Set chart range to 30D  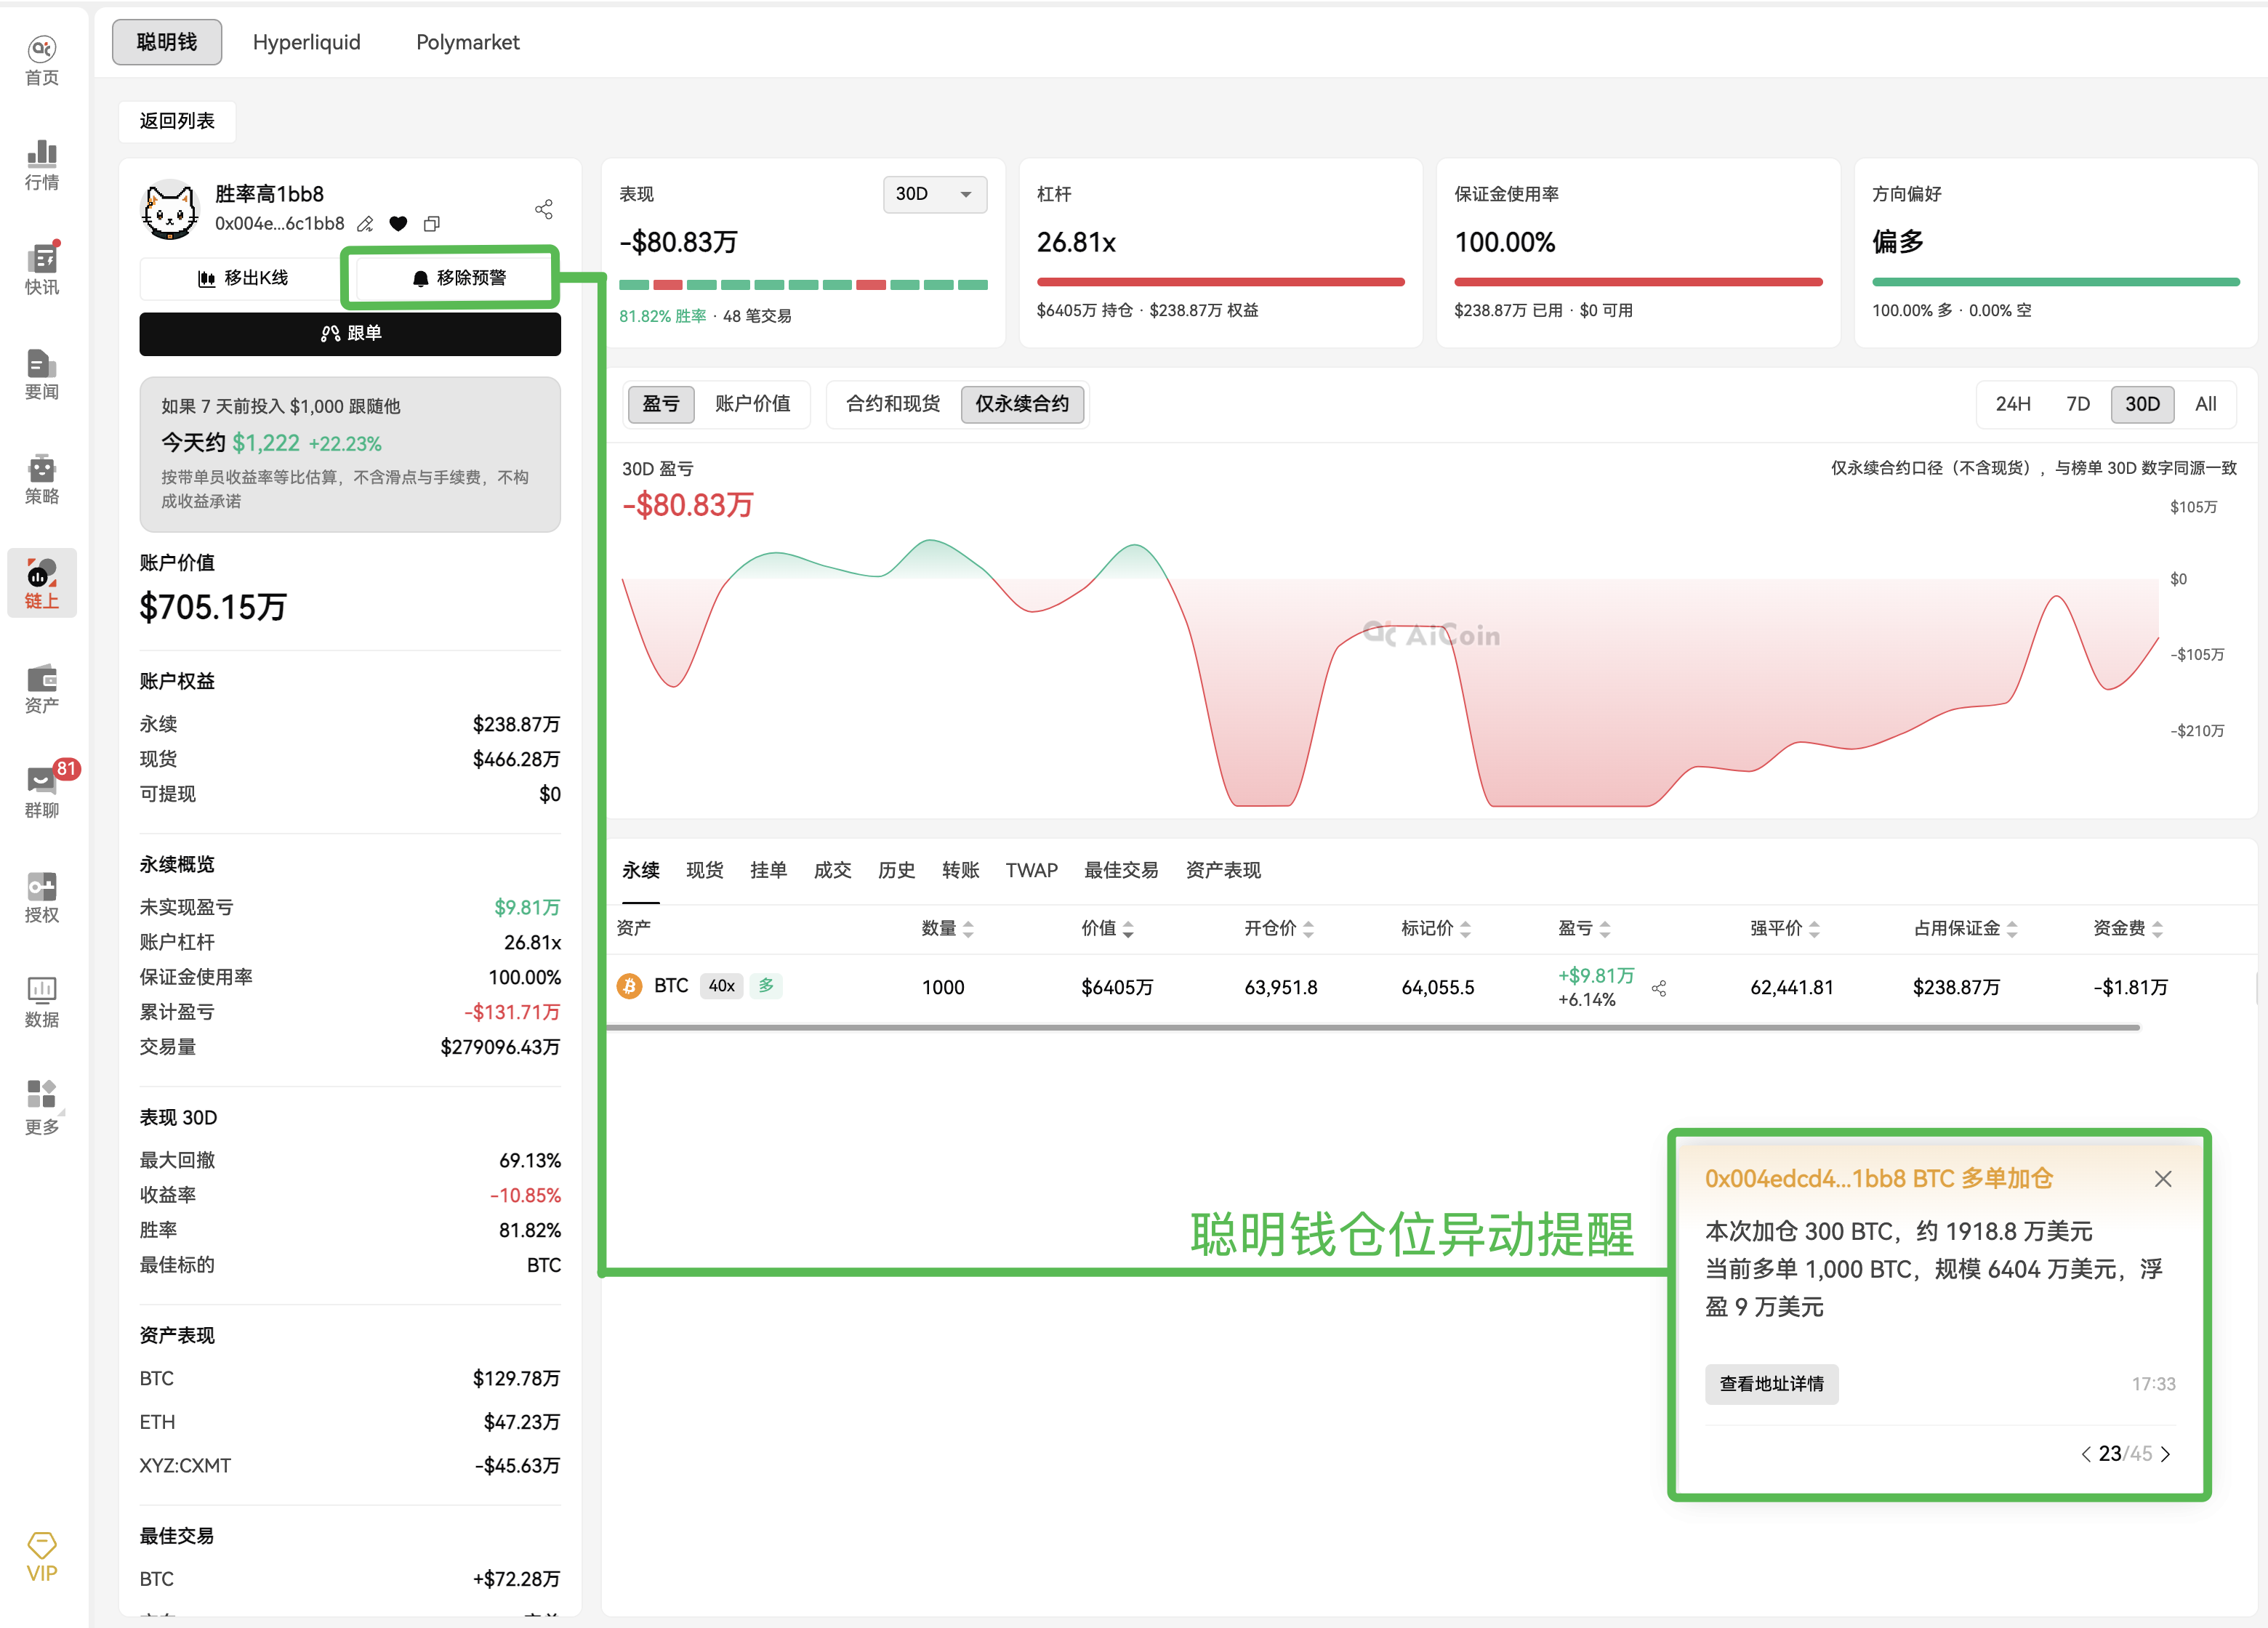(x=2142, y=404)
